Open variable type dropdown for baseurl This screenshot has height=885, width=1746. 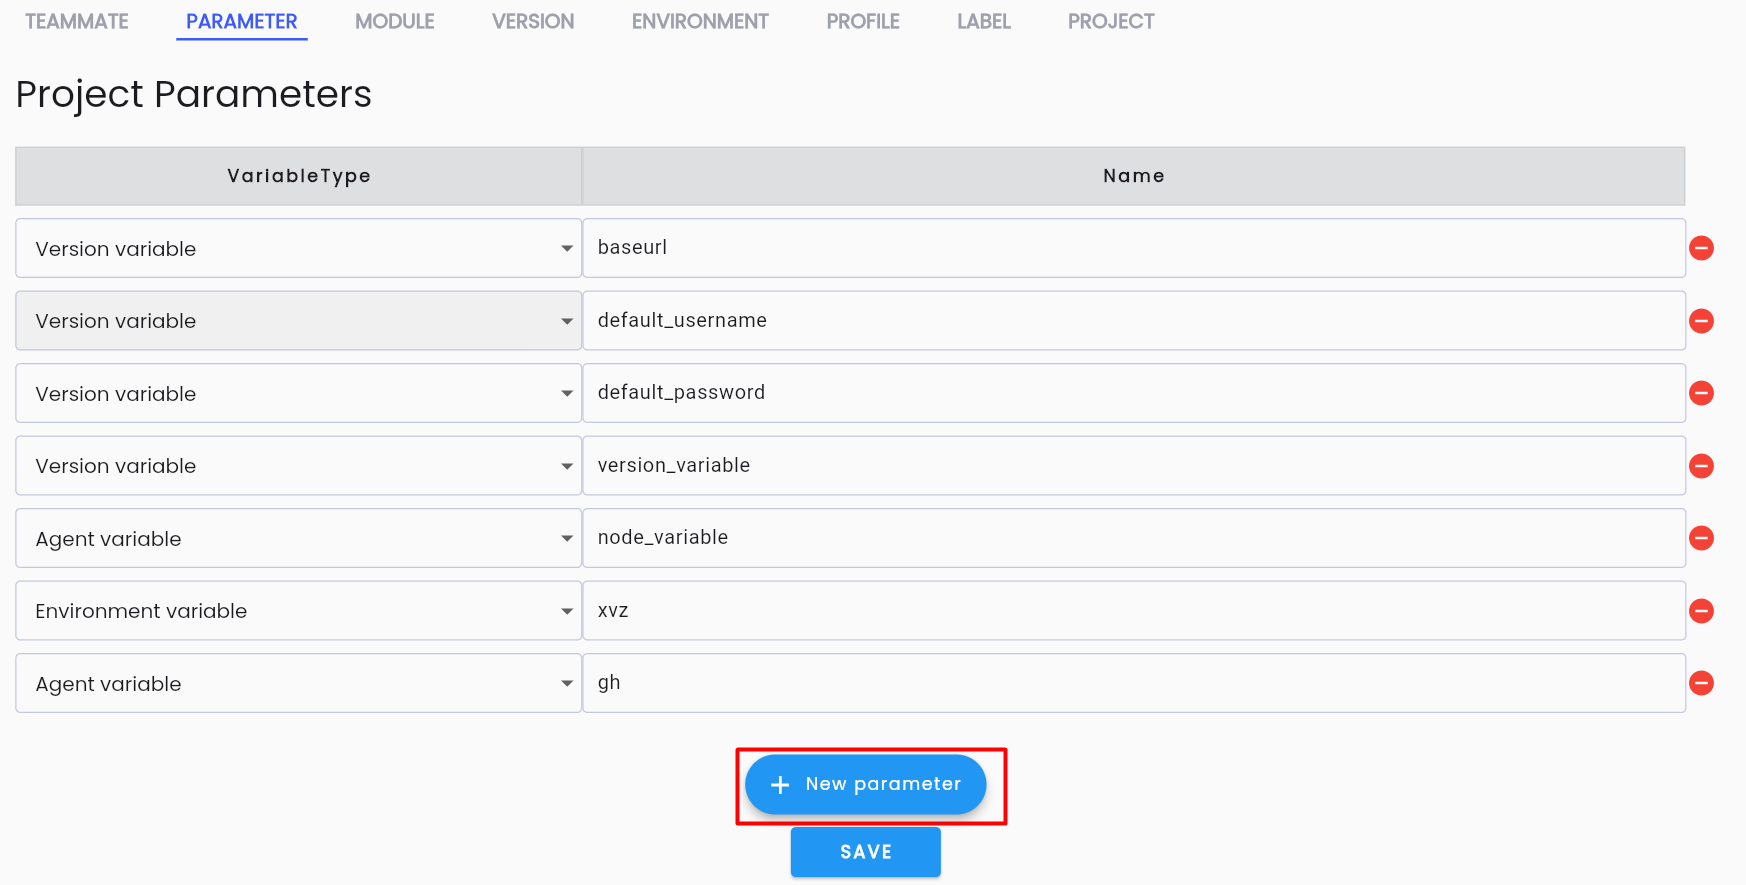tap(298, 248)
